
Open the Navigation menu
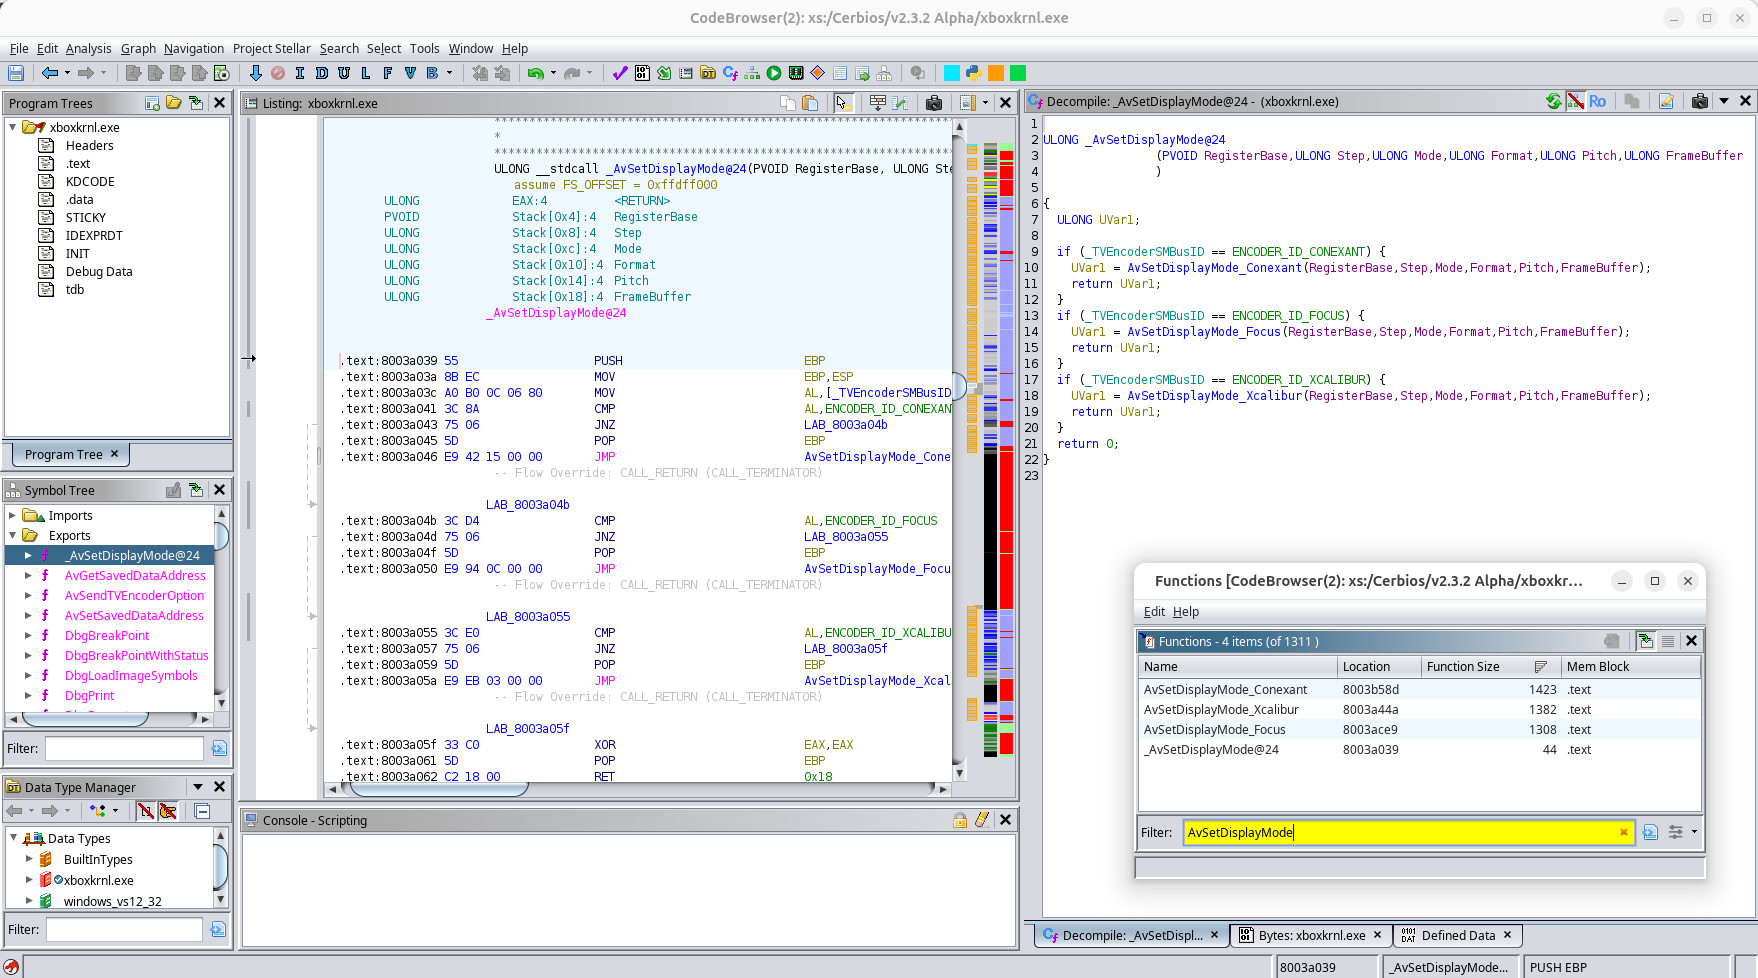[x=194, y=48]
